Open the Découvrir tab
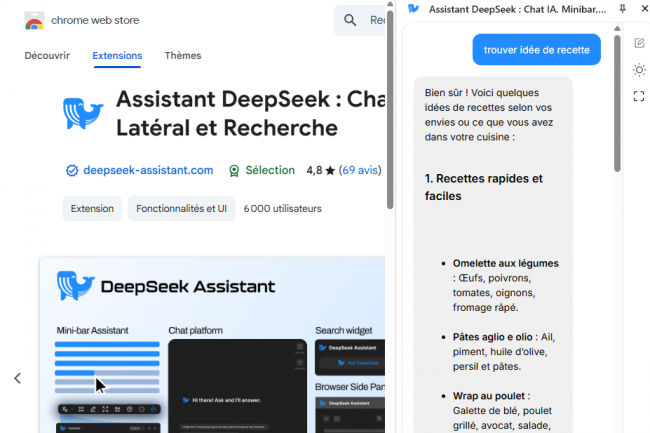The height and width of the screenshot is (433, 650). tap(47, 56)
